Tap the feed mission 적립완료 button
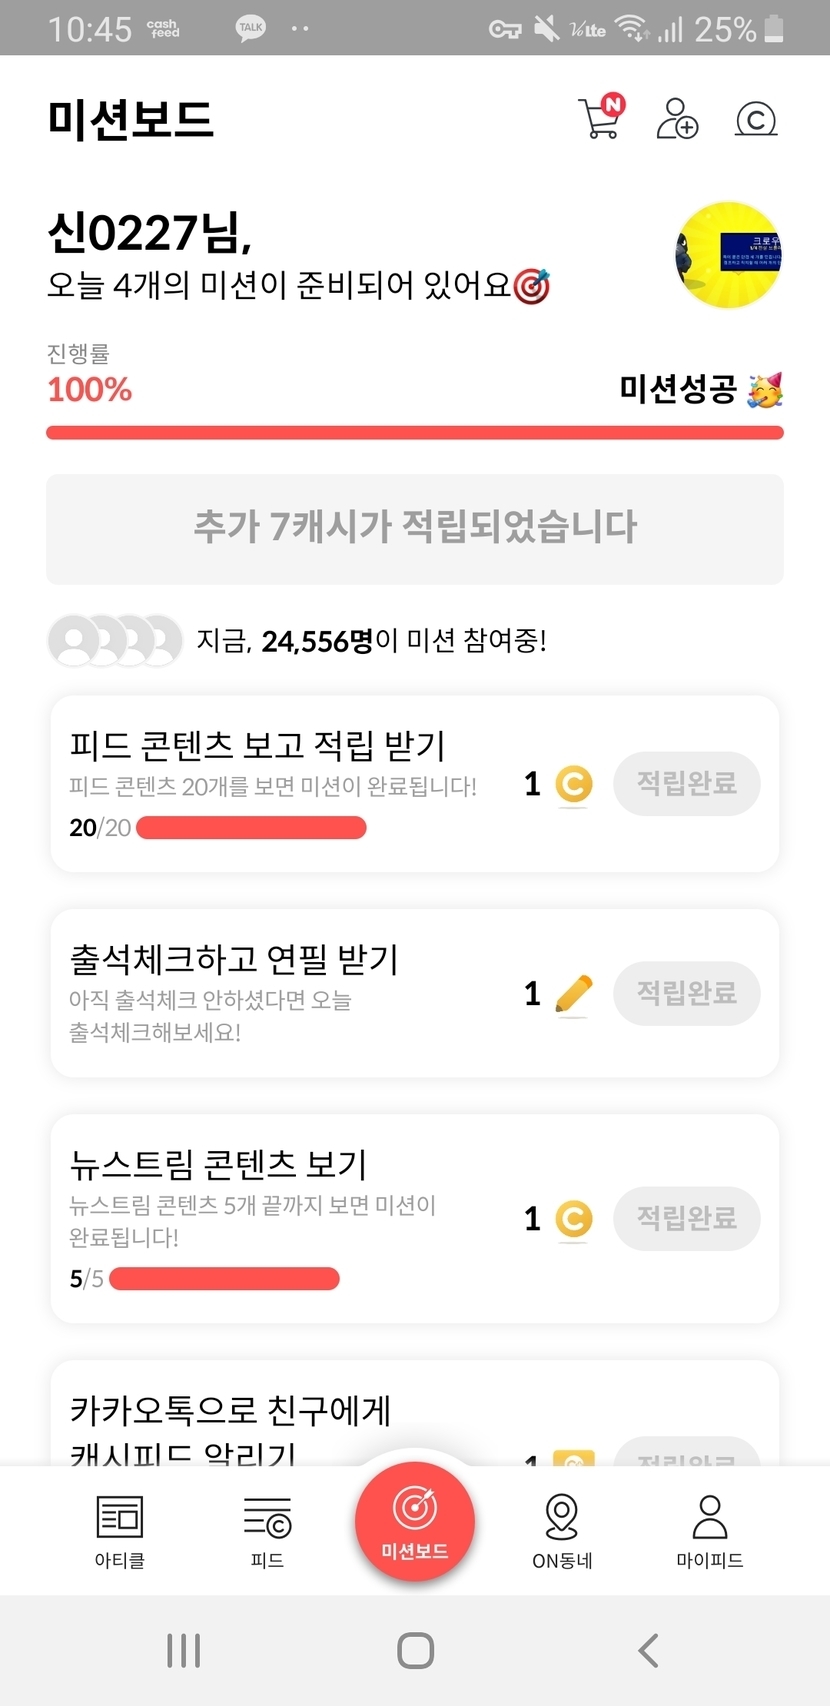This screenshot has width=830, height=1706. click(x=687, y=783)
